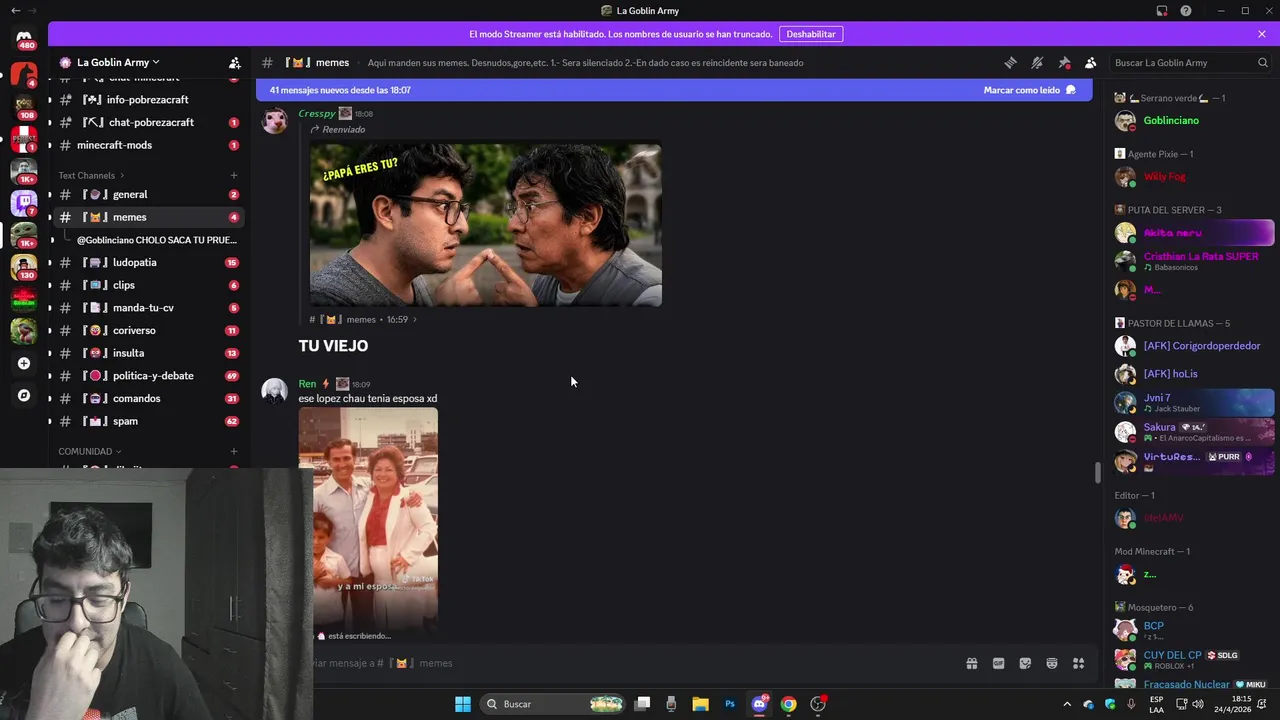Open the @Goblinciano CHOLO SACA thread
This screenshot has width=1280, height=720.
(x=157, y=240)
